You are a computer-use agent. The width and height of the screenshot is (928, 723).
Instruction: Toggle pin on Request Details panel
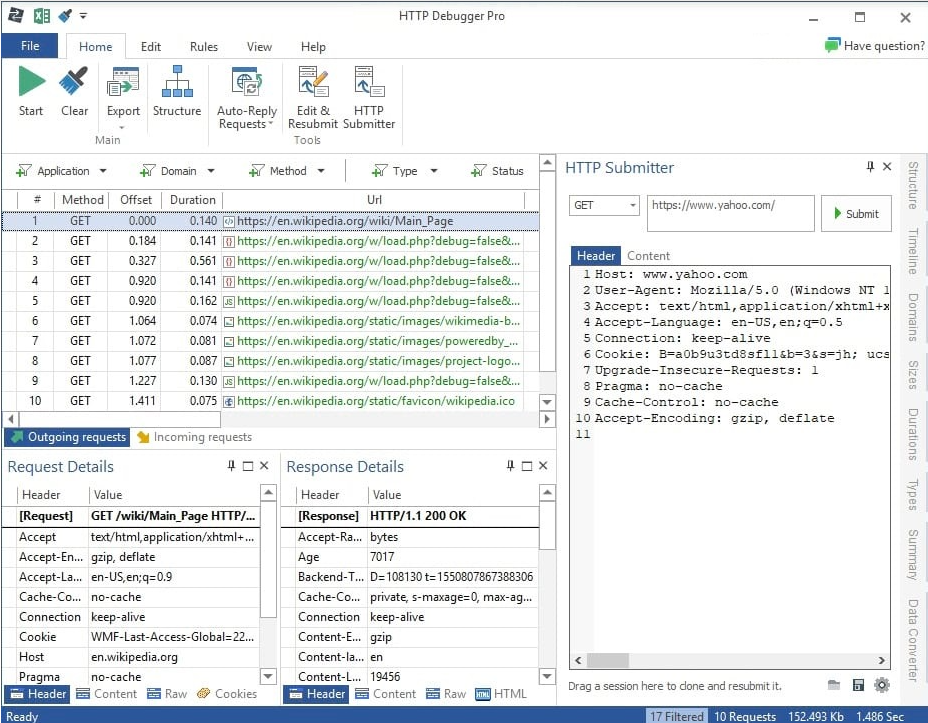232,466
